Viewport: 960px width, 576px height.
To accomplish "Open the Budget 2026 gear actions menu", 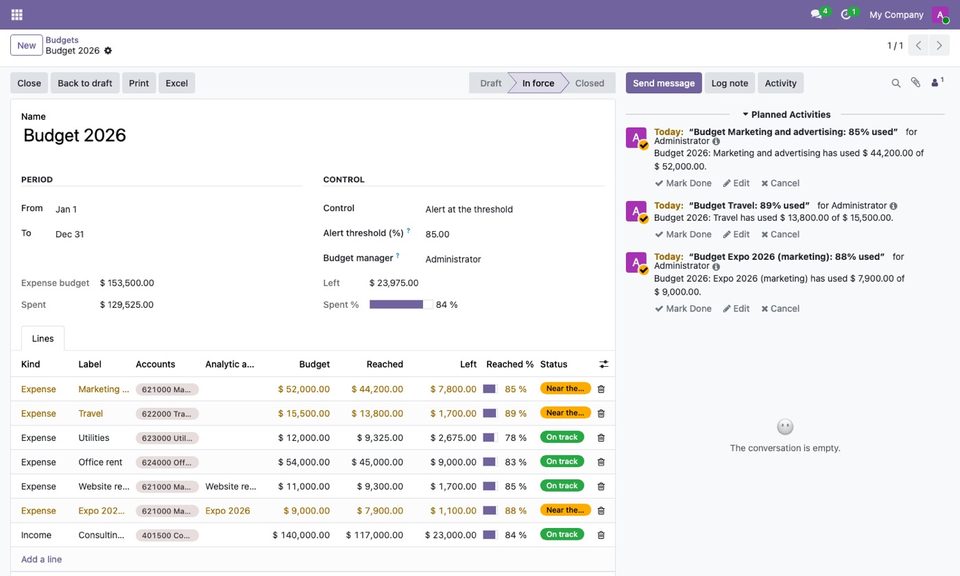I will [108, 51].
